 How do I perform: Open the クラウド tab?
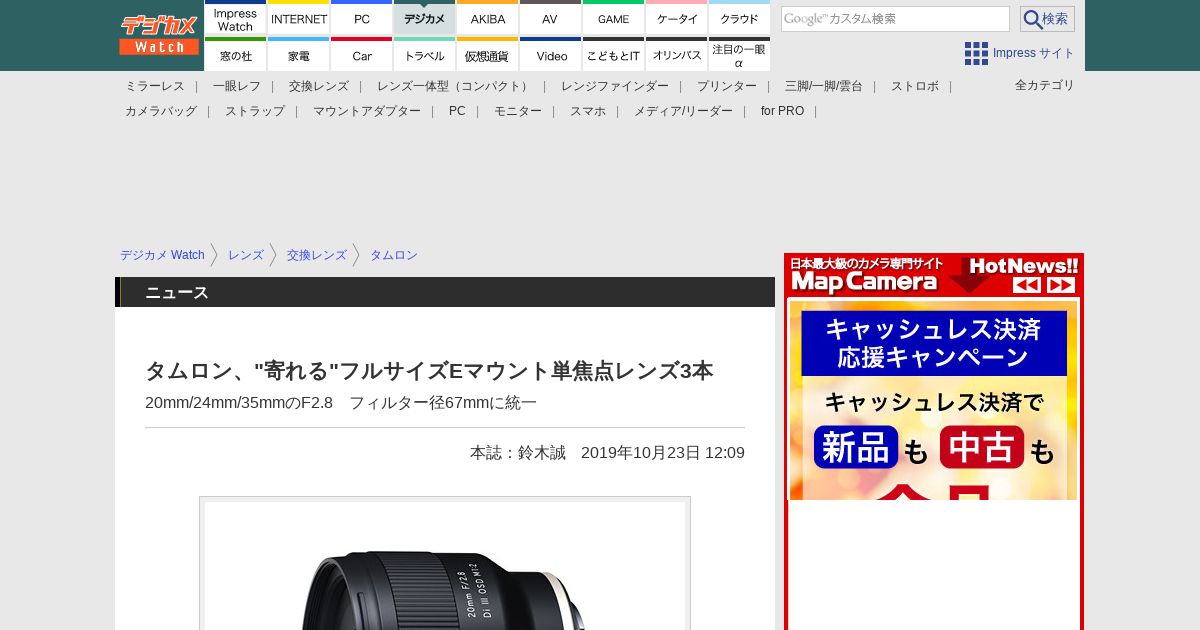point(739,18)
